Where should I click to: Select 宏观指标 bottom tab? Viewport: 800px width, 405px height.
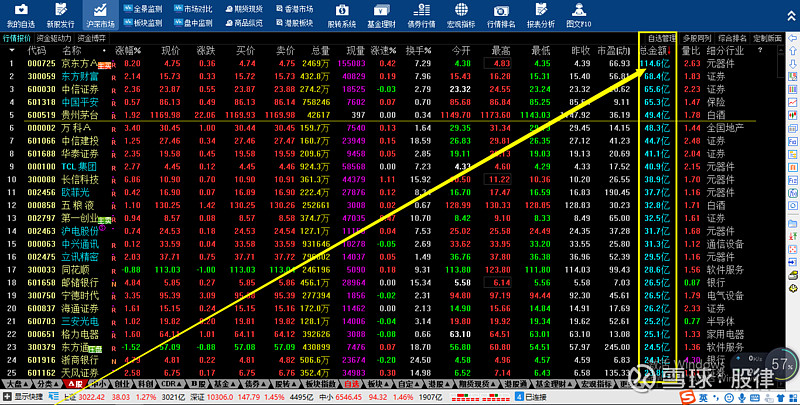click(x=594, y=383)
